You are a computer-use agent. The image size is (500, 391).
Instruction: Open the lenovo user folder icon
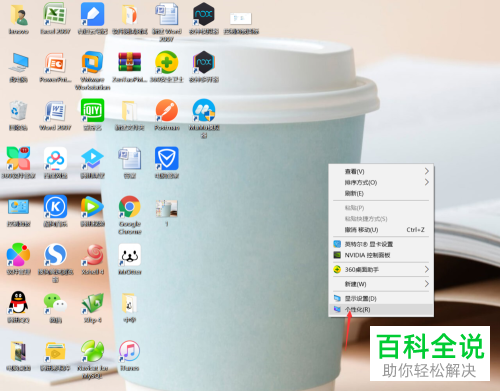point(18,15)
